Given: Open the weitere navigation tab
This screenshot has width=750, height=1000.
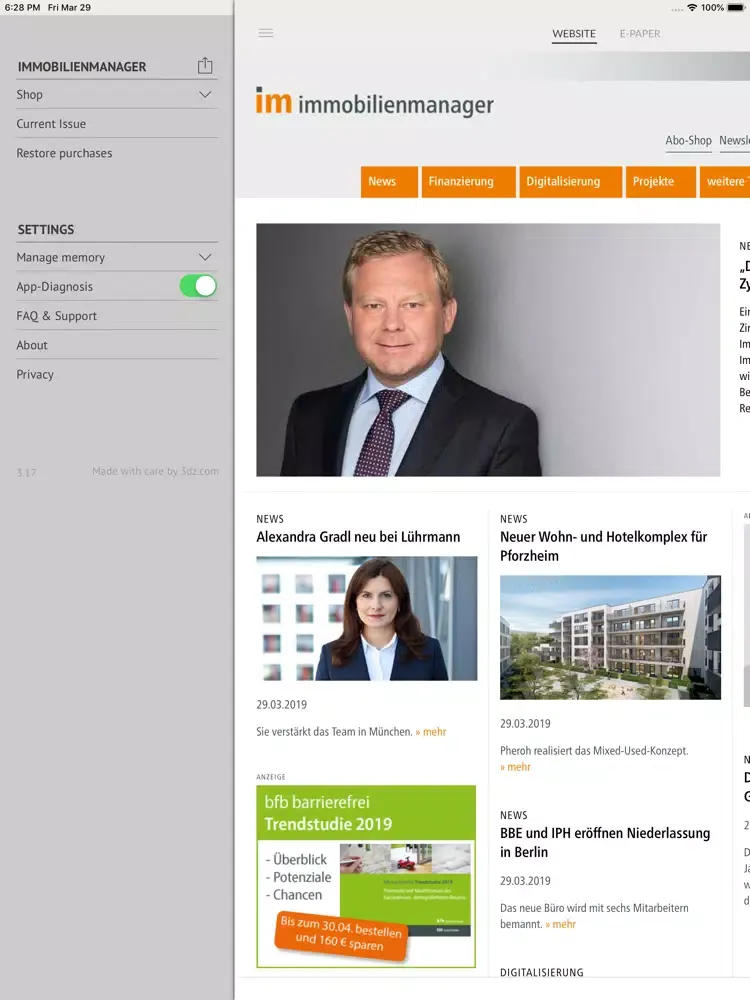Looking at the screenshot, I should click(725, 182).
